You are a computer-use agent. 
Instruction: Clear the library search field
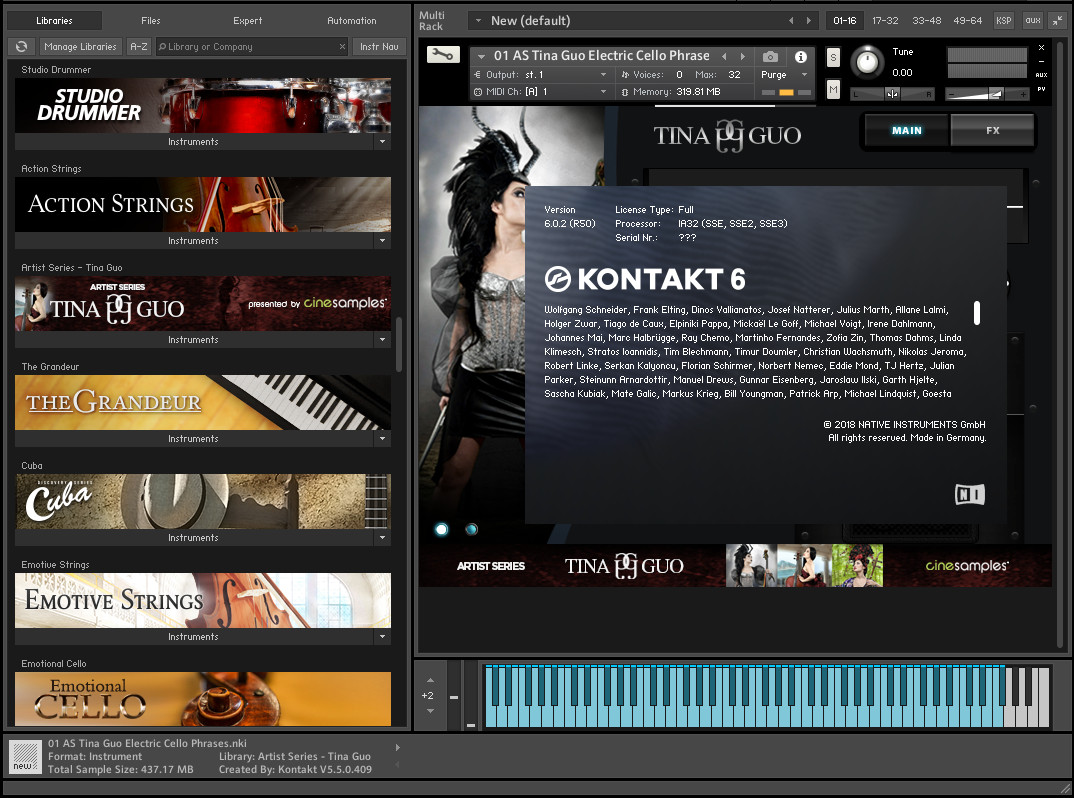(x=342, y=47)
